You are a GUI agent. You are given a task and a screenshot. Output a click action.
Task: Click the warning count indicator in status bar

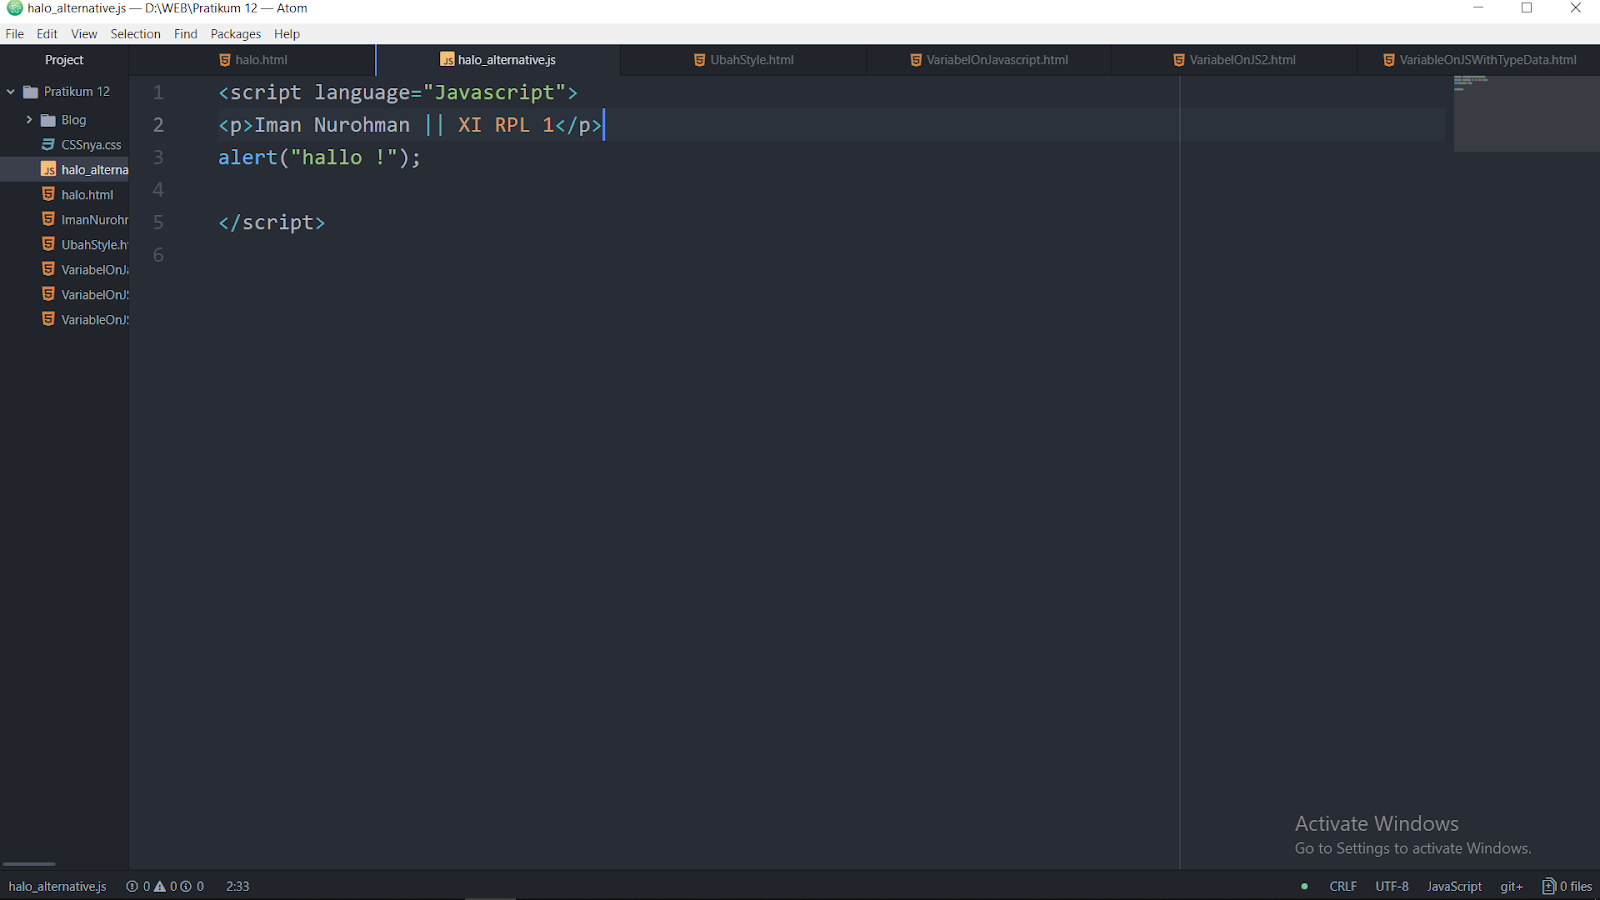tap(160, 886)
